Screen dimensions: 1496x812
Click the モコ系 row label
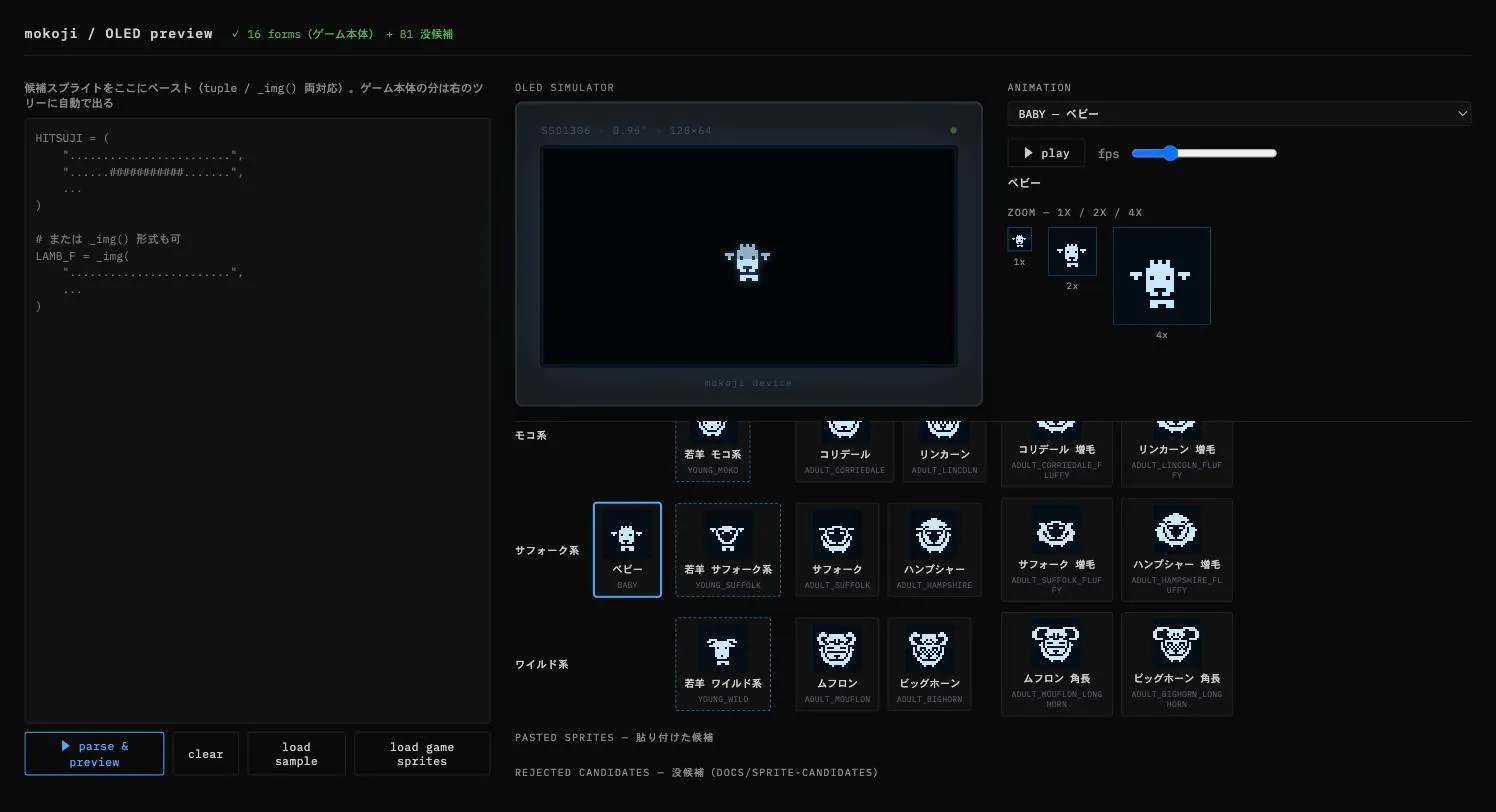click(x=531, y=435)
